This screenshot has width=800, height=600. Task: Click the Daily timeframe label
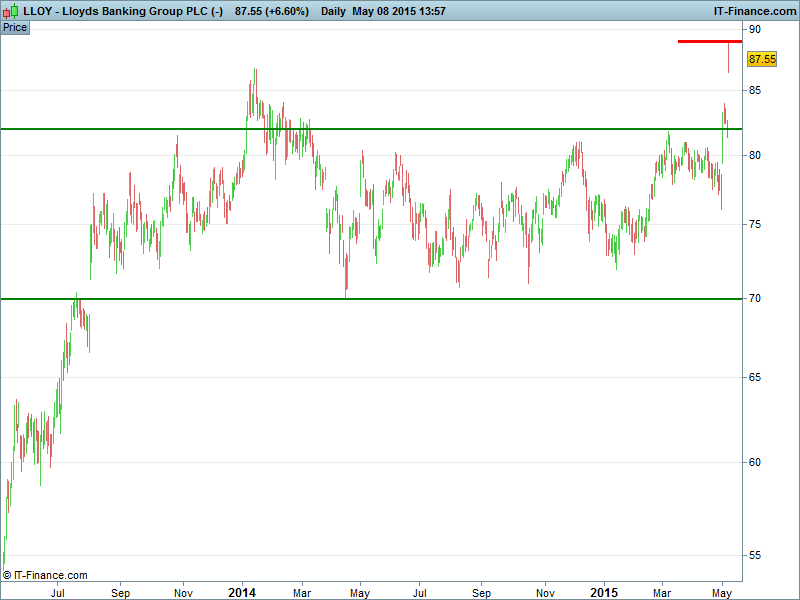tap(334, 11)
